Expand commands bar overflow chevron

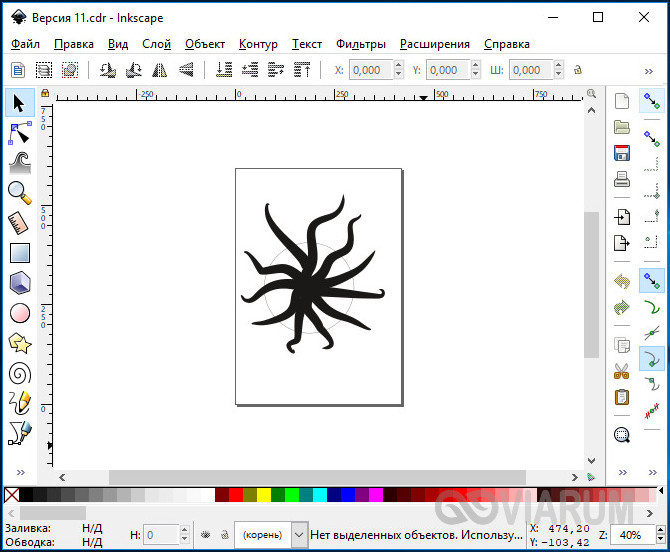click(649, 71)
